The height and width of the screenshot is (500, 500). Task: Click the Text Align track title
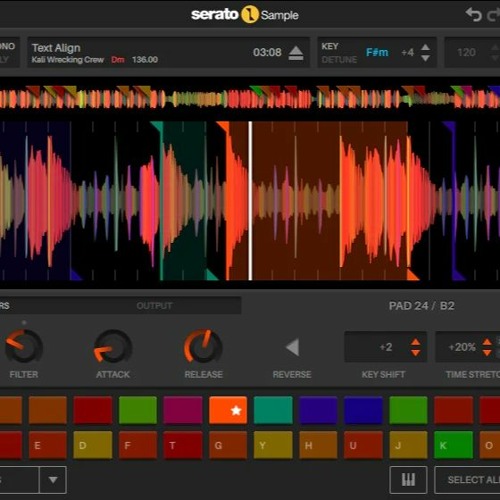56,48
